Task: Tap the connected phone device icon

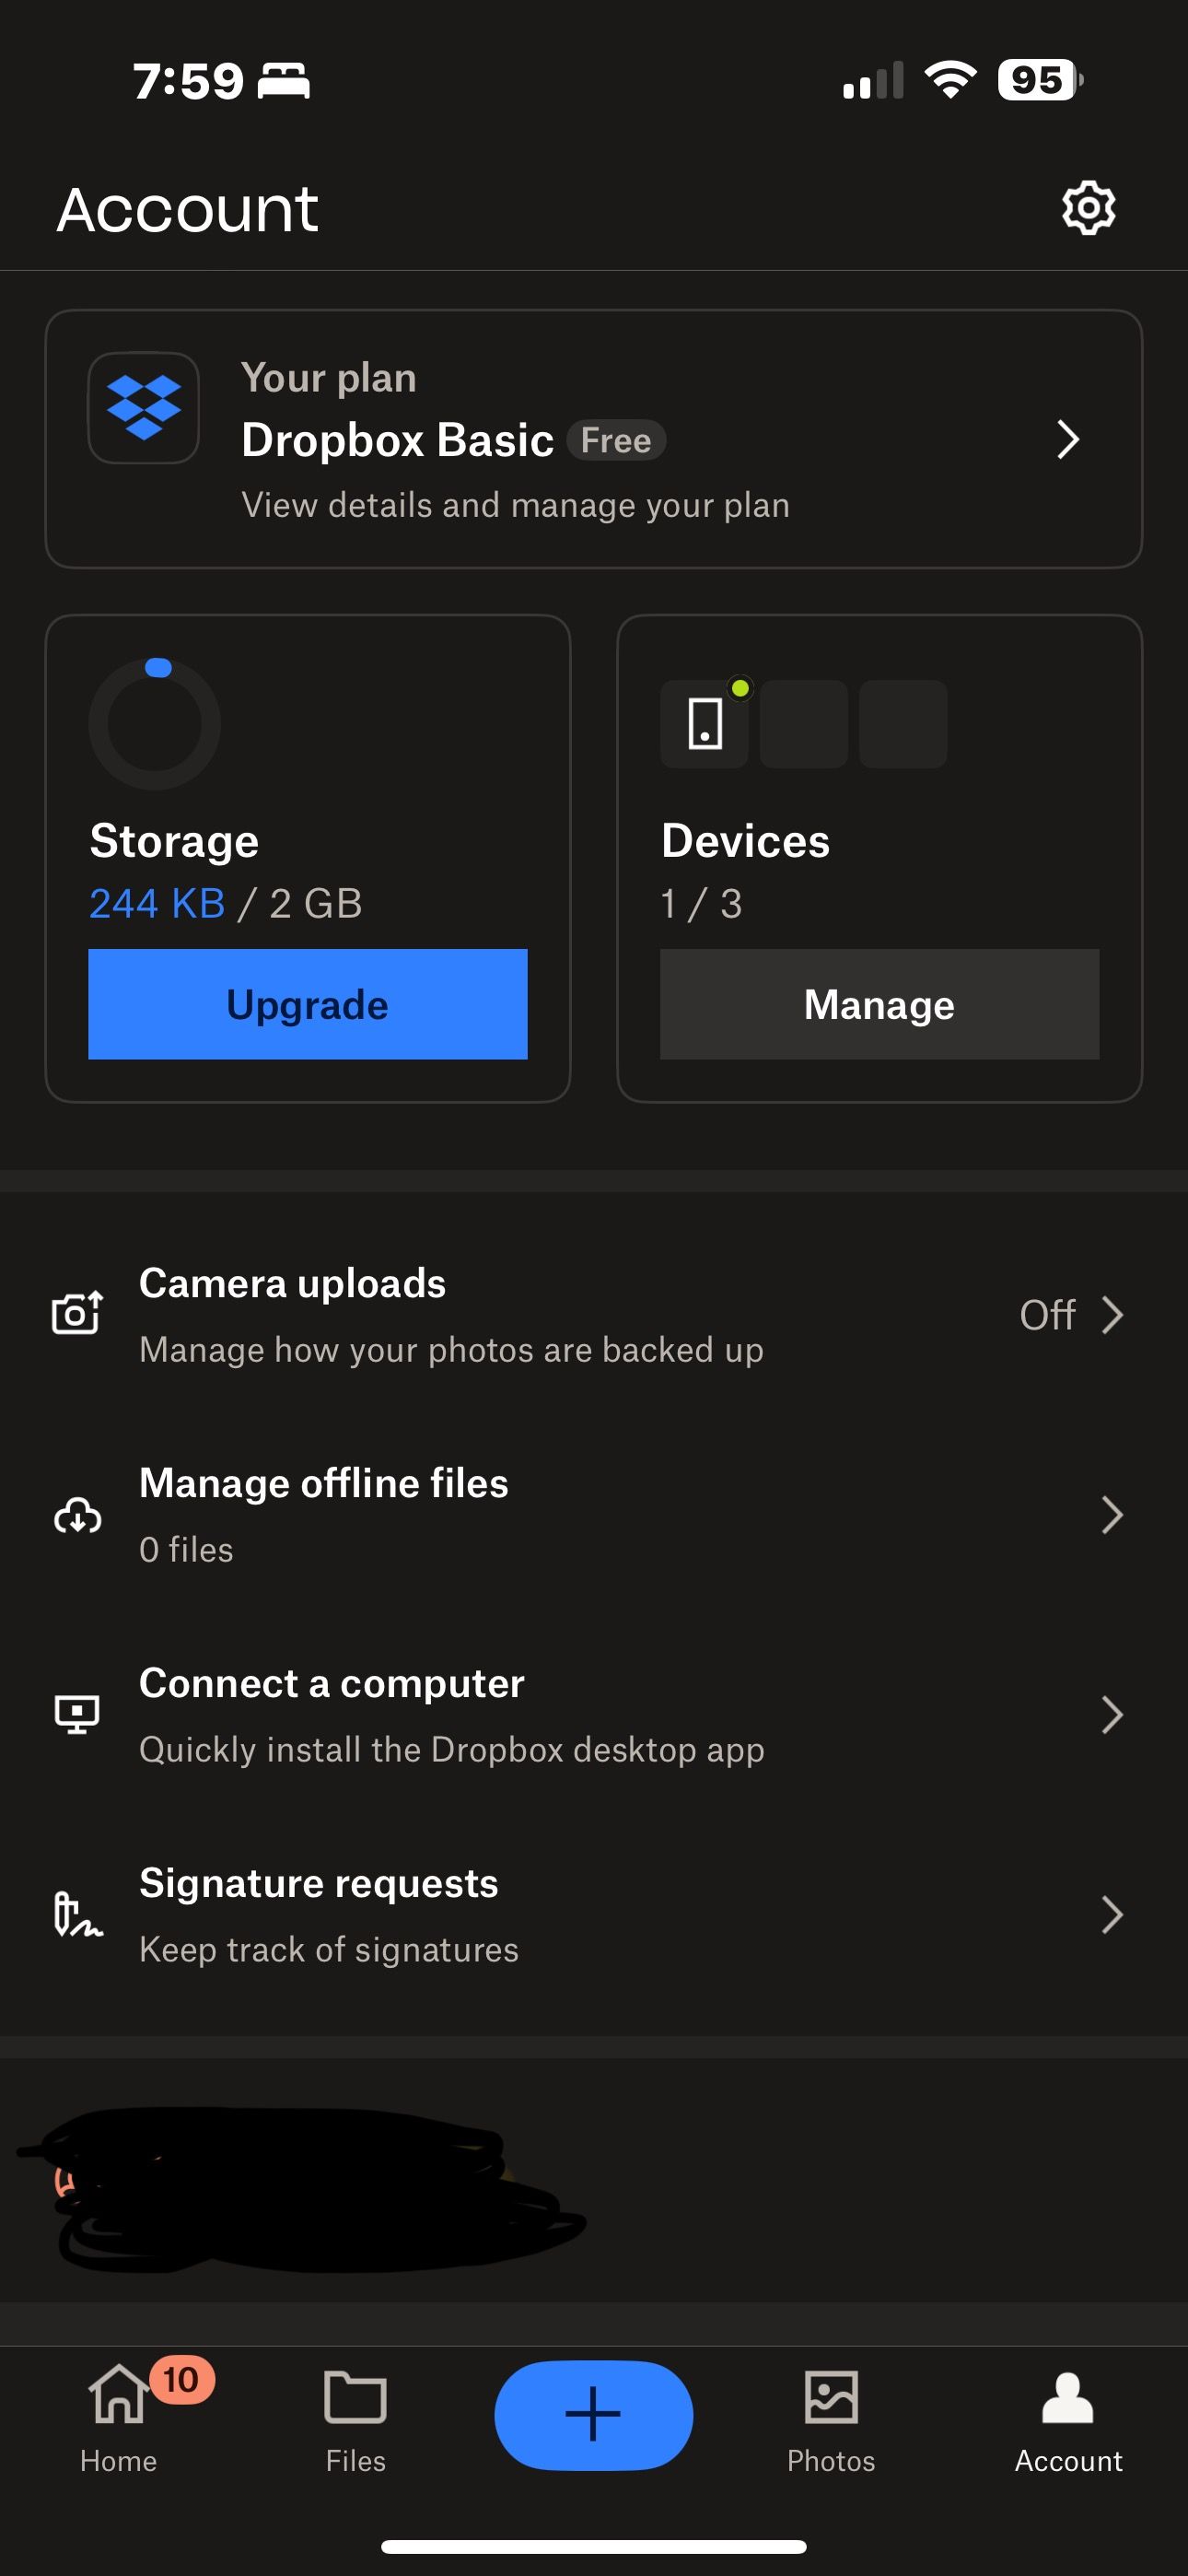Action: click(705, 723)
